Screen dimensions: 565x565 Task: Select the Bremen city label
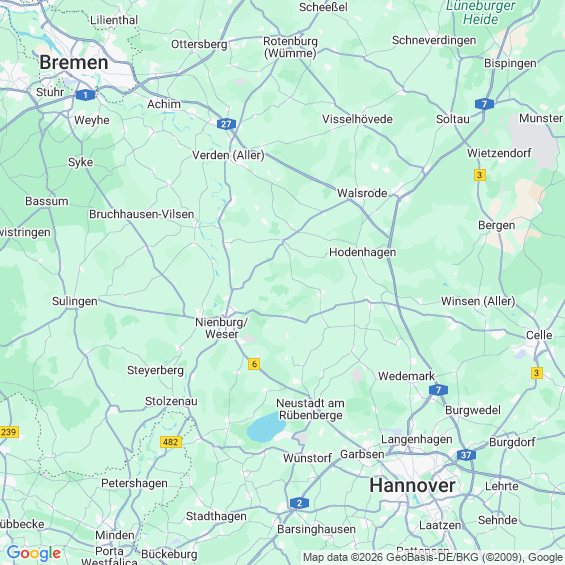(74, 62)
